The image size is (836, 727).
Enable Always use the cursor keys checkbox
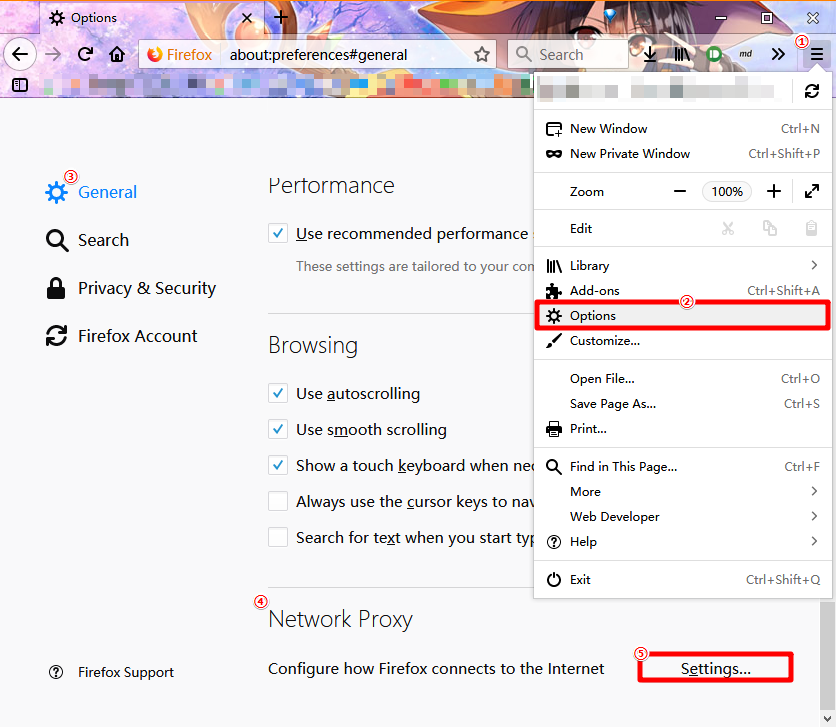[278, 502]
